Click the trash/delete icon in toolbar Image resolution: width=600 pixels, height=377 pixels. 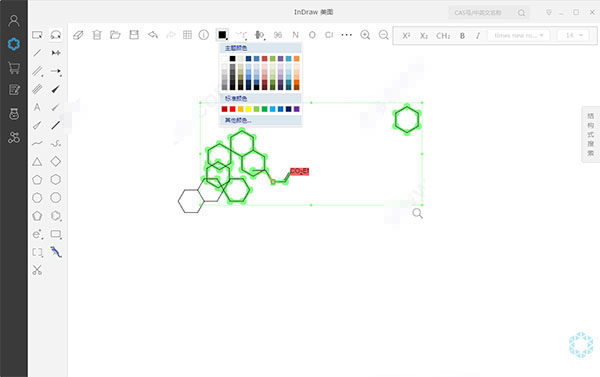click(x=97, y=35)
